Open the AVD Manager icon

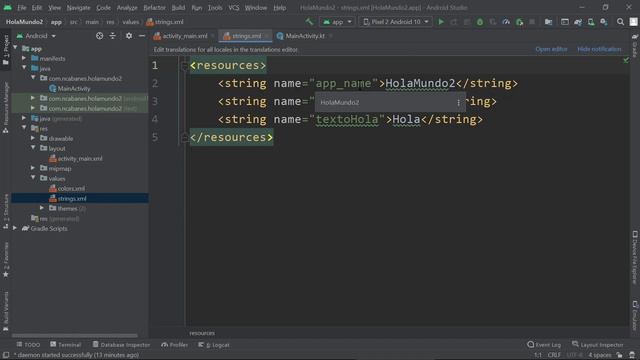[x=591, y=22]
